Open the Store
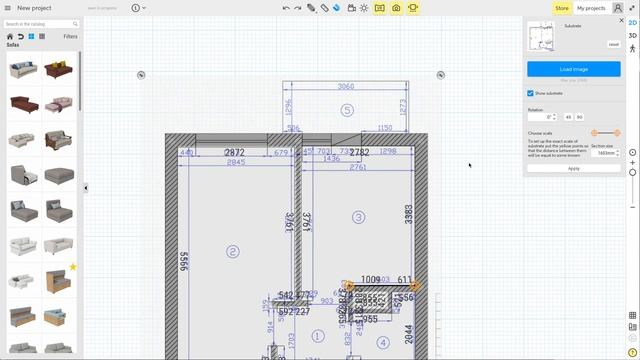The image size is (640, 360). 562,8
